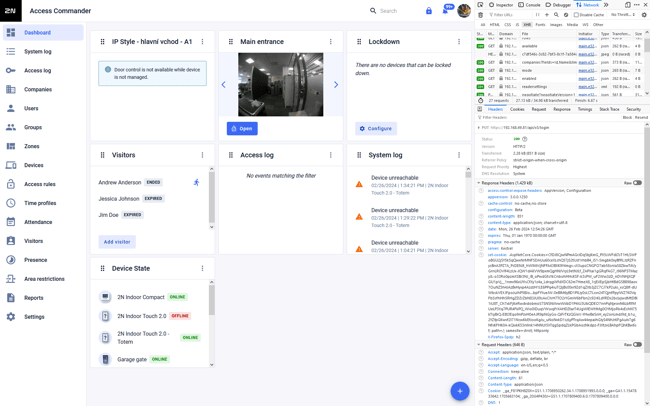
Task: Open options menu for Device State widget
Action: click(202, 268)
